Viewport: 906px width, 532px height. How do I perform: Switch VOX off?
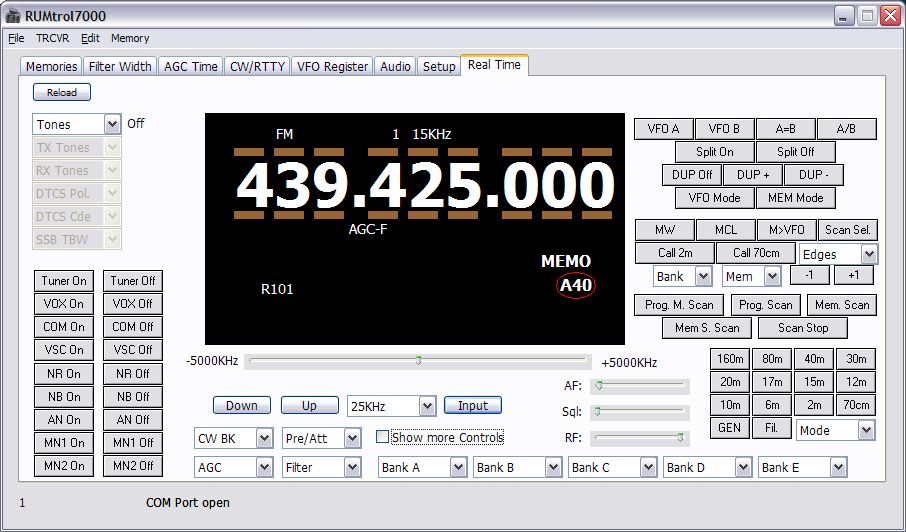tap(132, 304)
